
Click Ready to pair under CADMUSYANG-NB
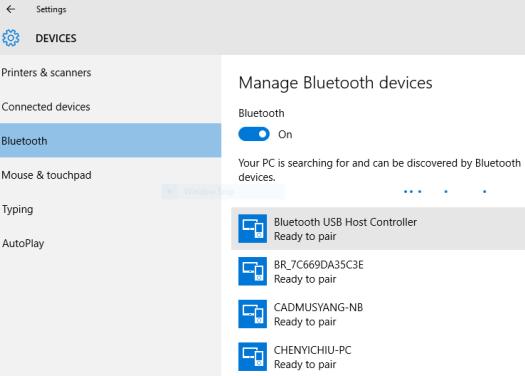click(x=305, y=322)
